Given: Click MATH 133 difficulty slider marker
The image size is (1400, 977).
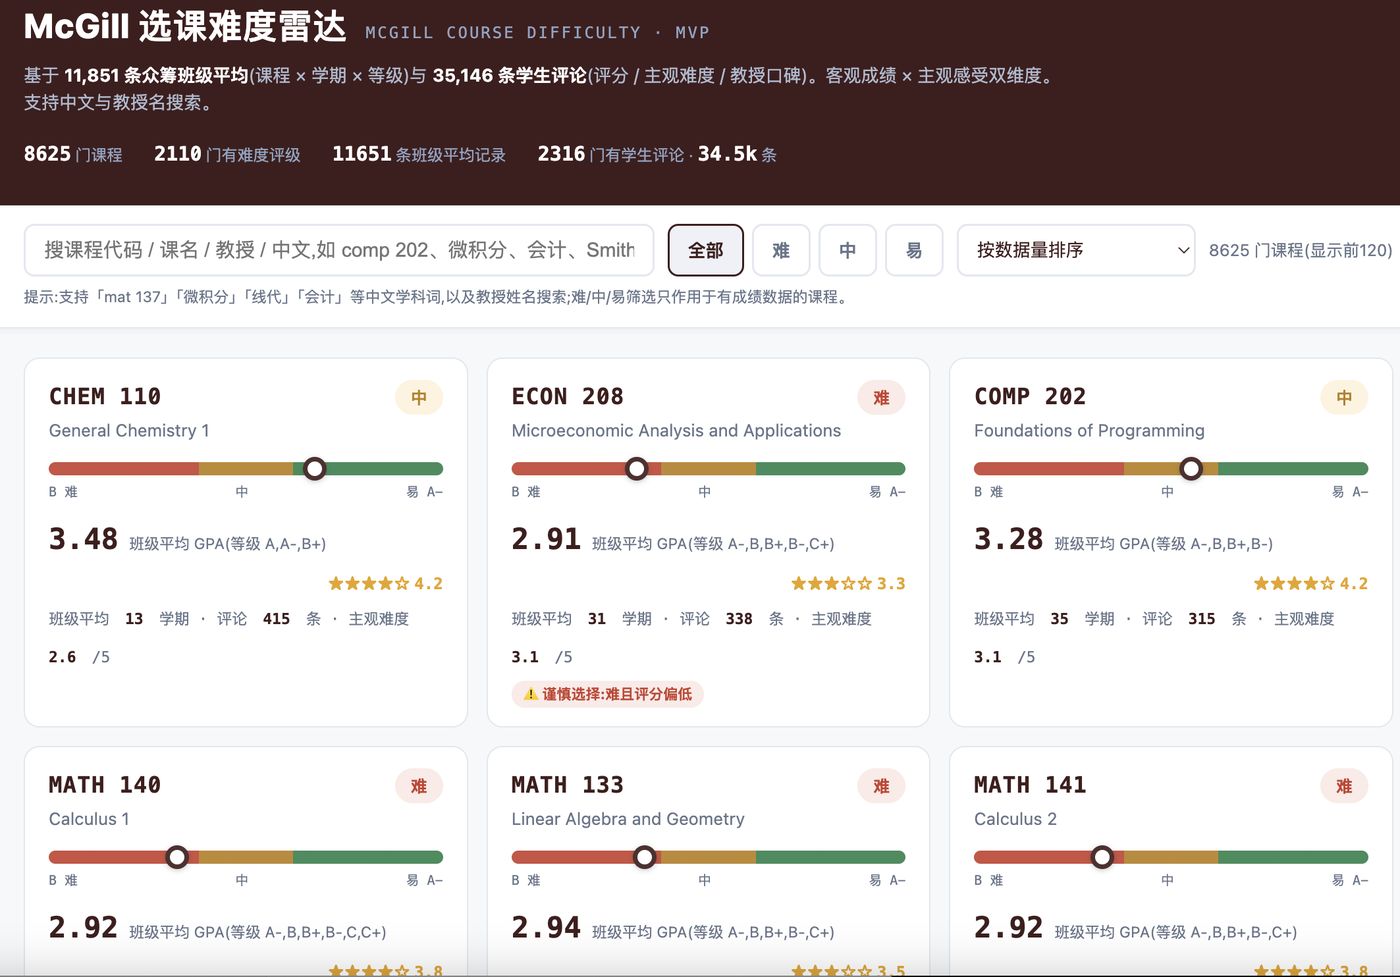Looking at the screenshot, I should point(645,857).
